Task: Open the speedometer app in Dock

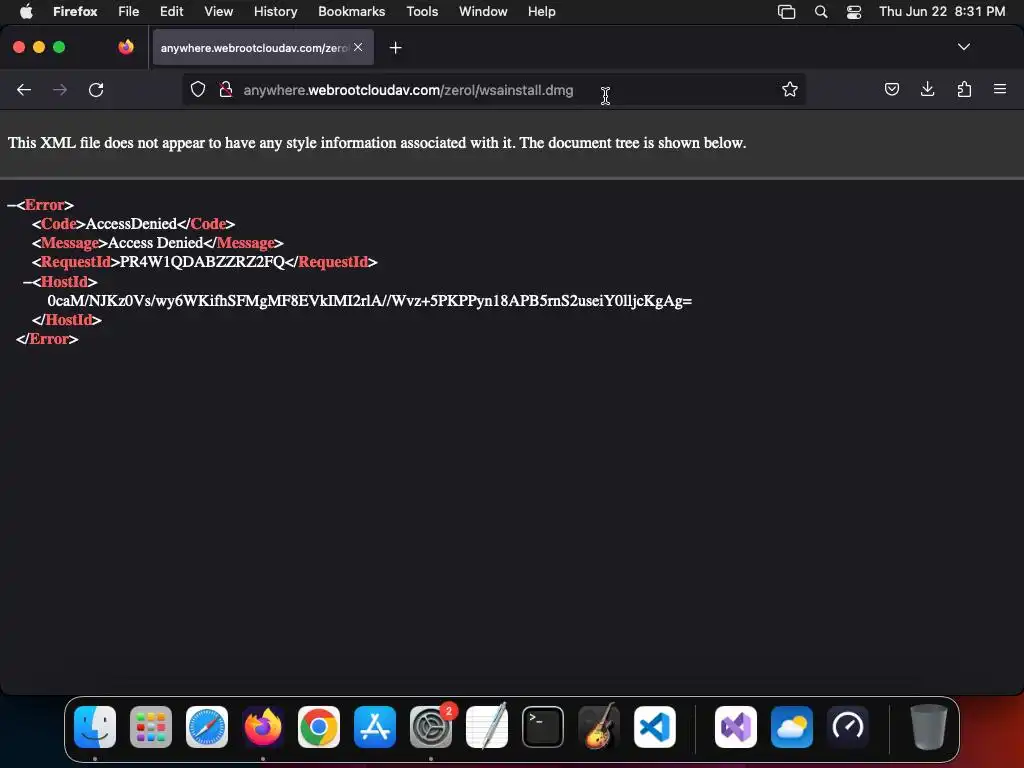Action: click(x=848, y=727)
